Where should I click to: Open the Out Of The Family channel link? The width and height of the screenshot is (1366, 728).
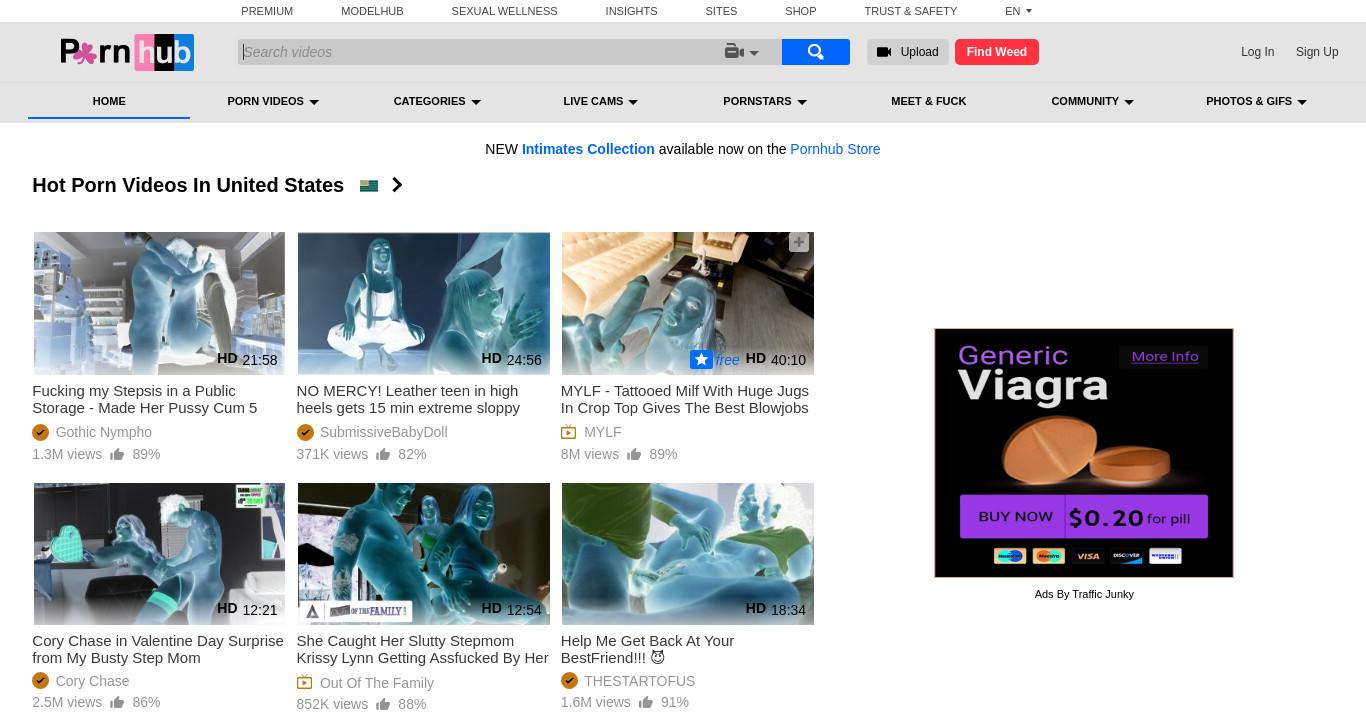(377, 683)
